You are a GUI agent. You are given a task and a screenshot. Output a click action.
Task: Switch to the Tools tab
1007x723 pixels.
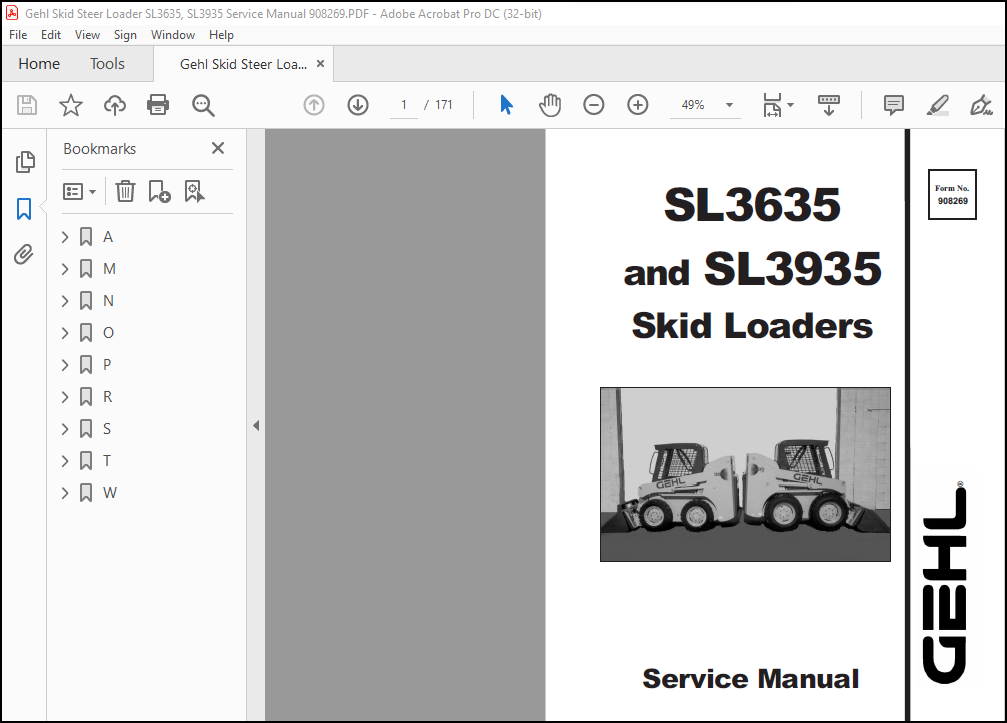click(x=107, y=64)
